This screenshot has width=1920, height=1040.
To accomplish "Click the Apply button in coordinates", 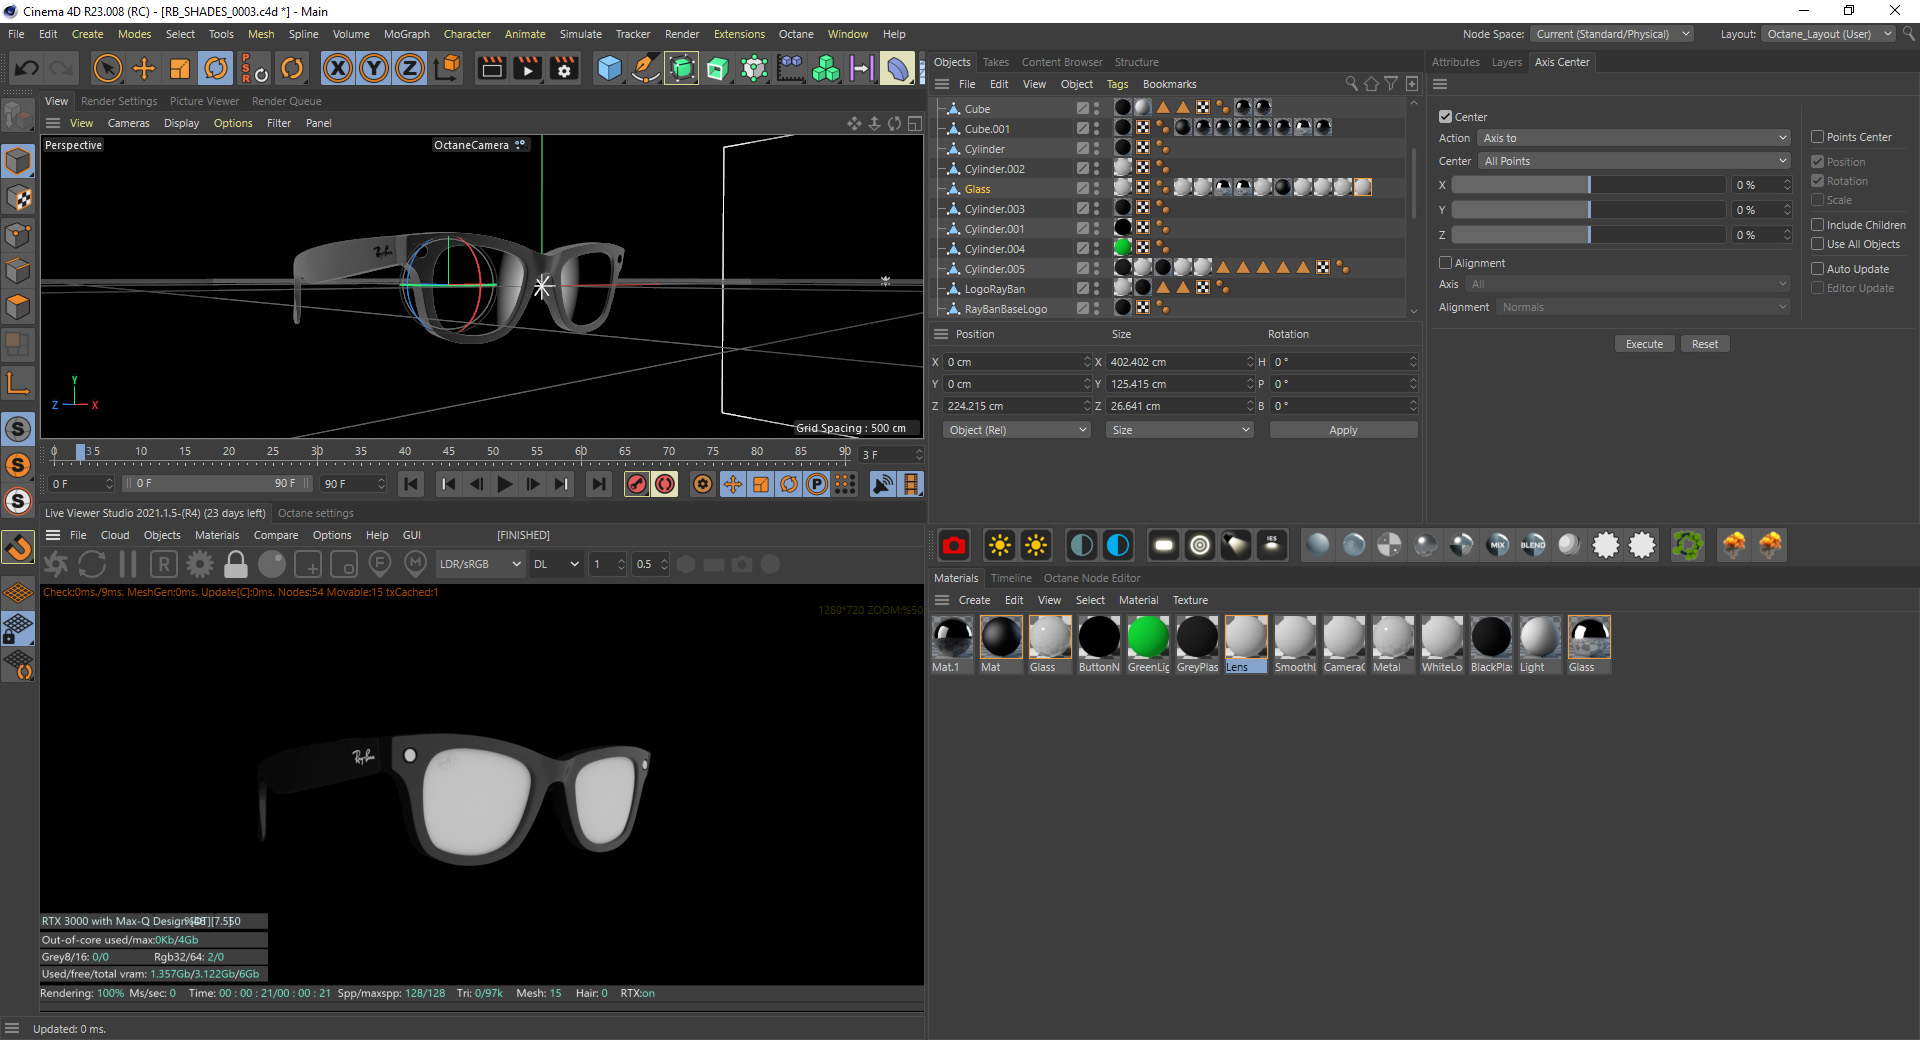I will point(1343,430).
